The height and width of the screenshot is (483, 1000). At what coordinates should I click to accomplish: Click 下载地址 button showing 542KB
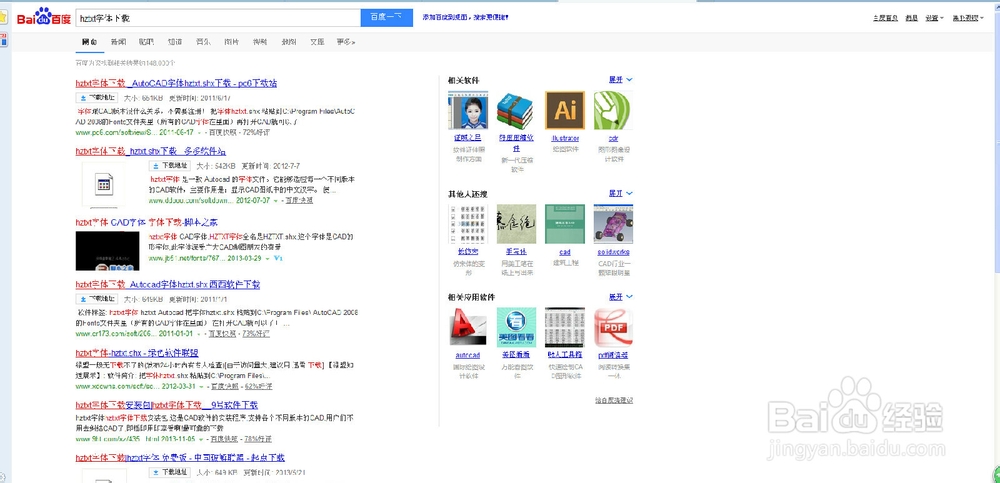170,166
